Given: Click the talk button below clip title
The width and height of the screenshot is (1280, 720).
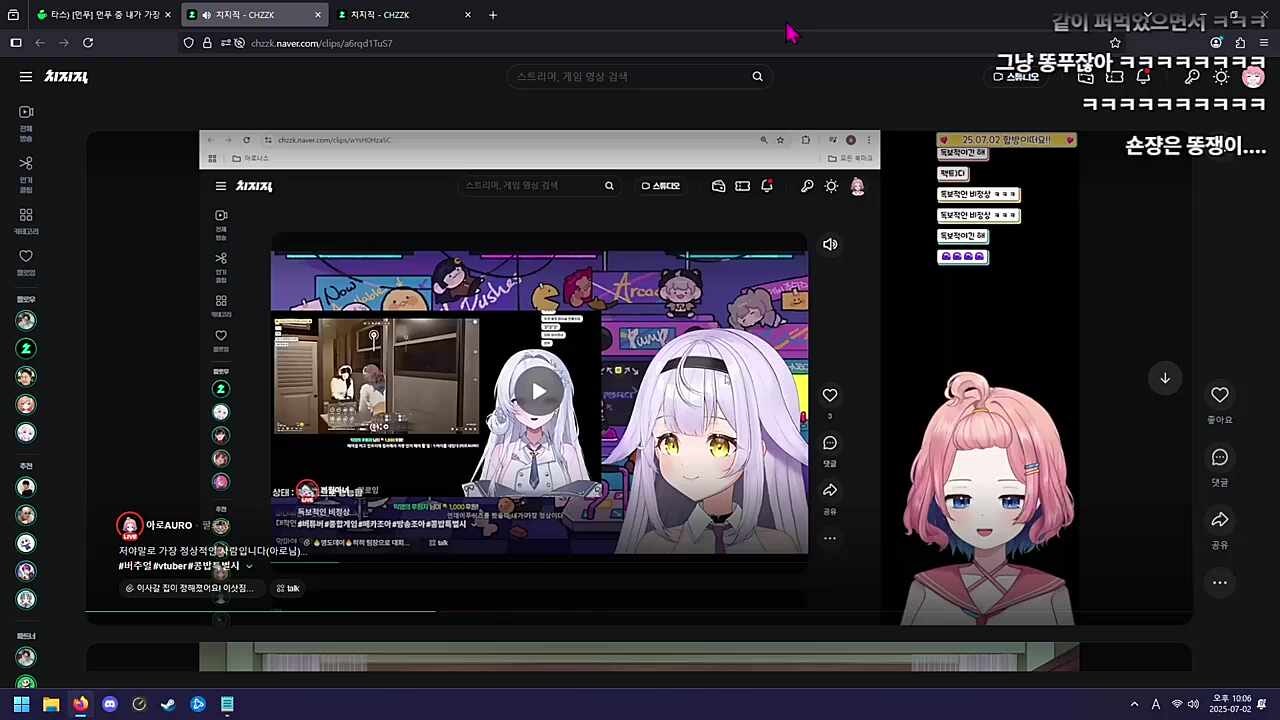Looking at the screenshot, I should (288, 588).
